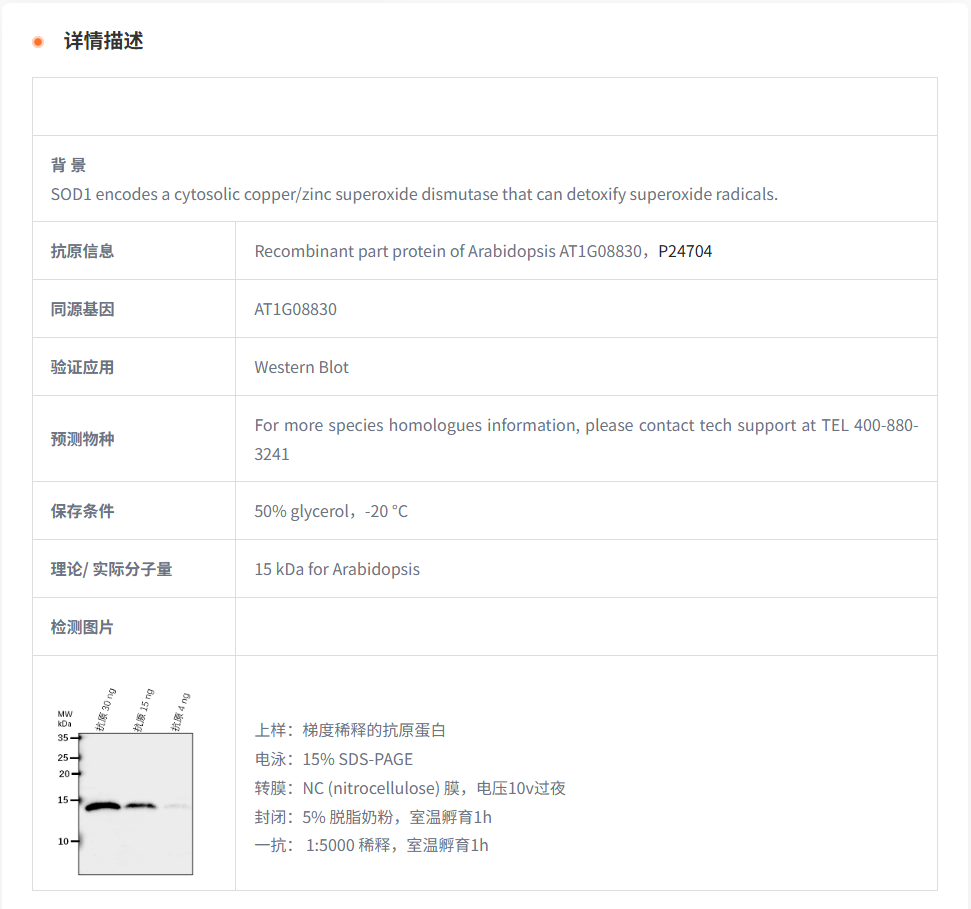Click the 详情描述 section heading
971x909 pixels.
103,42
